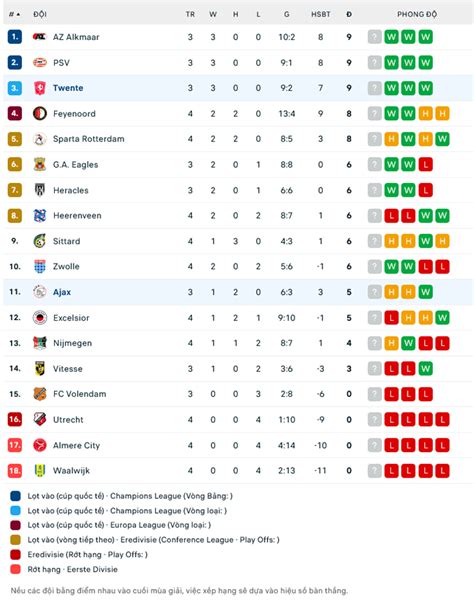
Task: Click the Vitesse club logo
Action: 39,369
